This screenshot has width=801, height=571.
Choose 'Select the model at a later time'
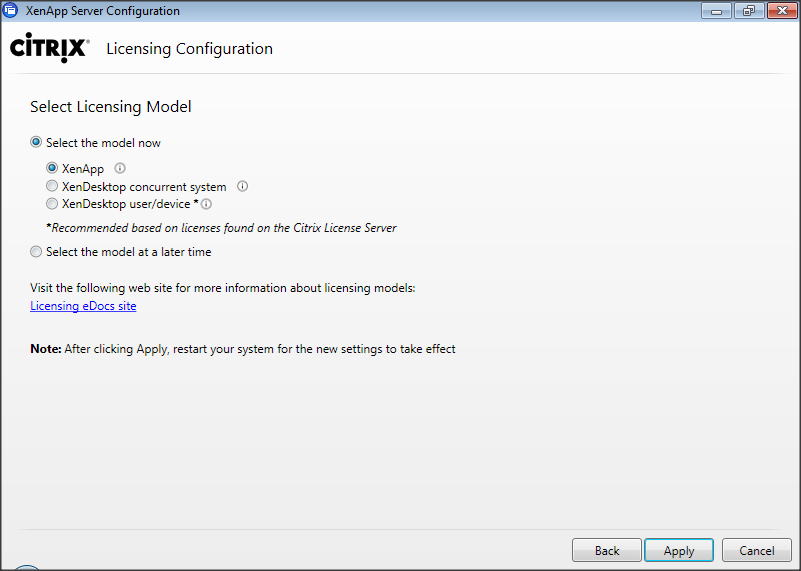[37, 252]
